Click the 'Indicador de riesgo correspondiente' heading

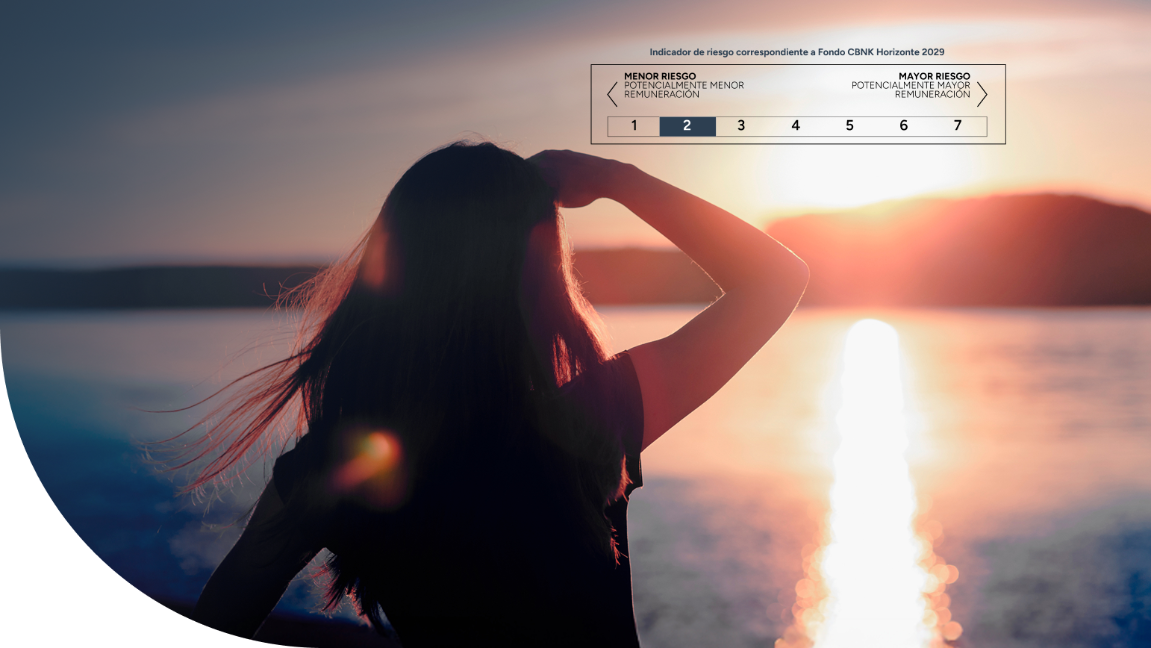[796, 52]
